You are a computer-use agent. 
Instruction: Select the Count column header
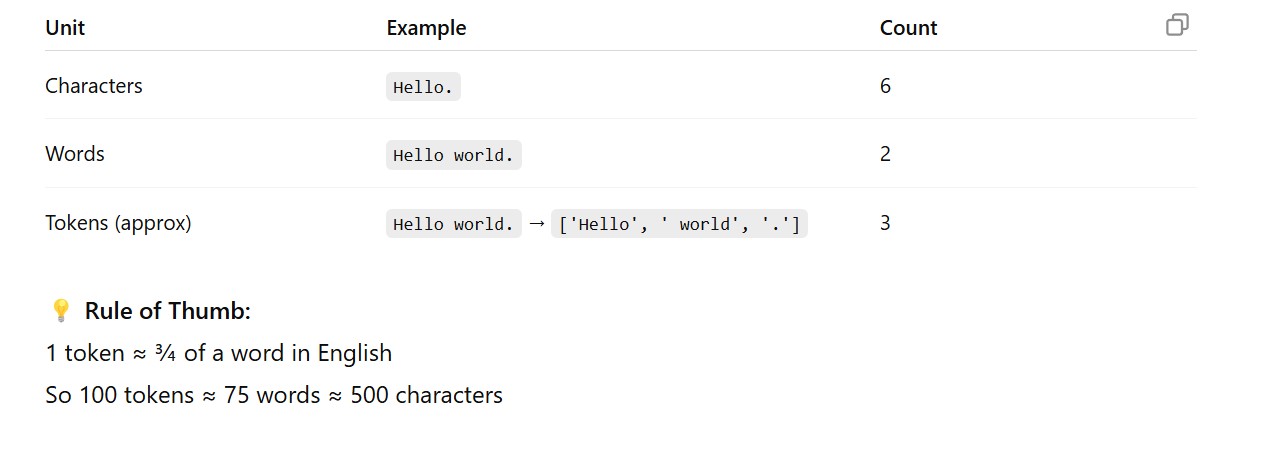tap(908, 28)
